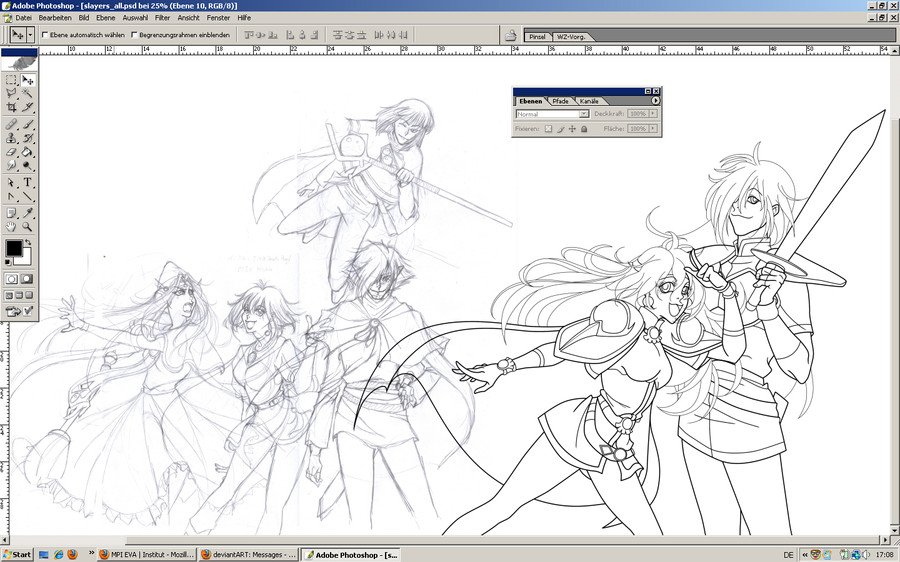
Task: Open the Filter menu
Action: [x=162, y=18]
